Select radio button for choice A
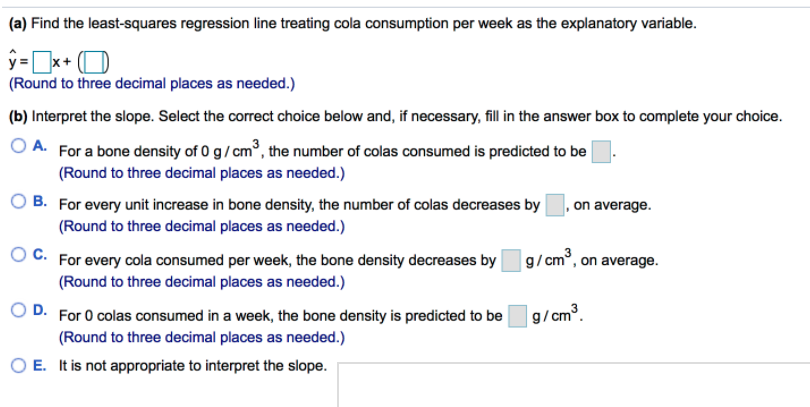Screen dimensions: 810x407 point(18,150)
